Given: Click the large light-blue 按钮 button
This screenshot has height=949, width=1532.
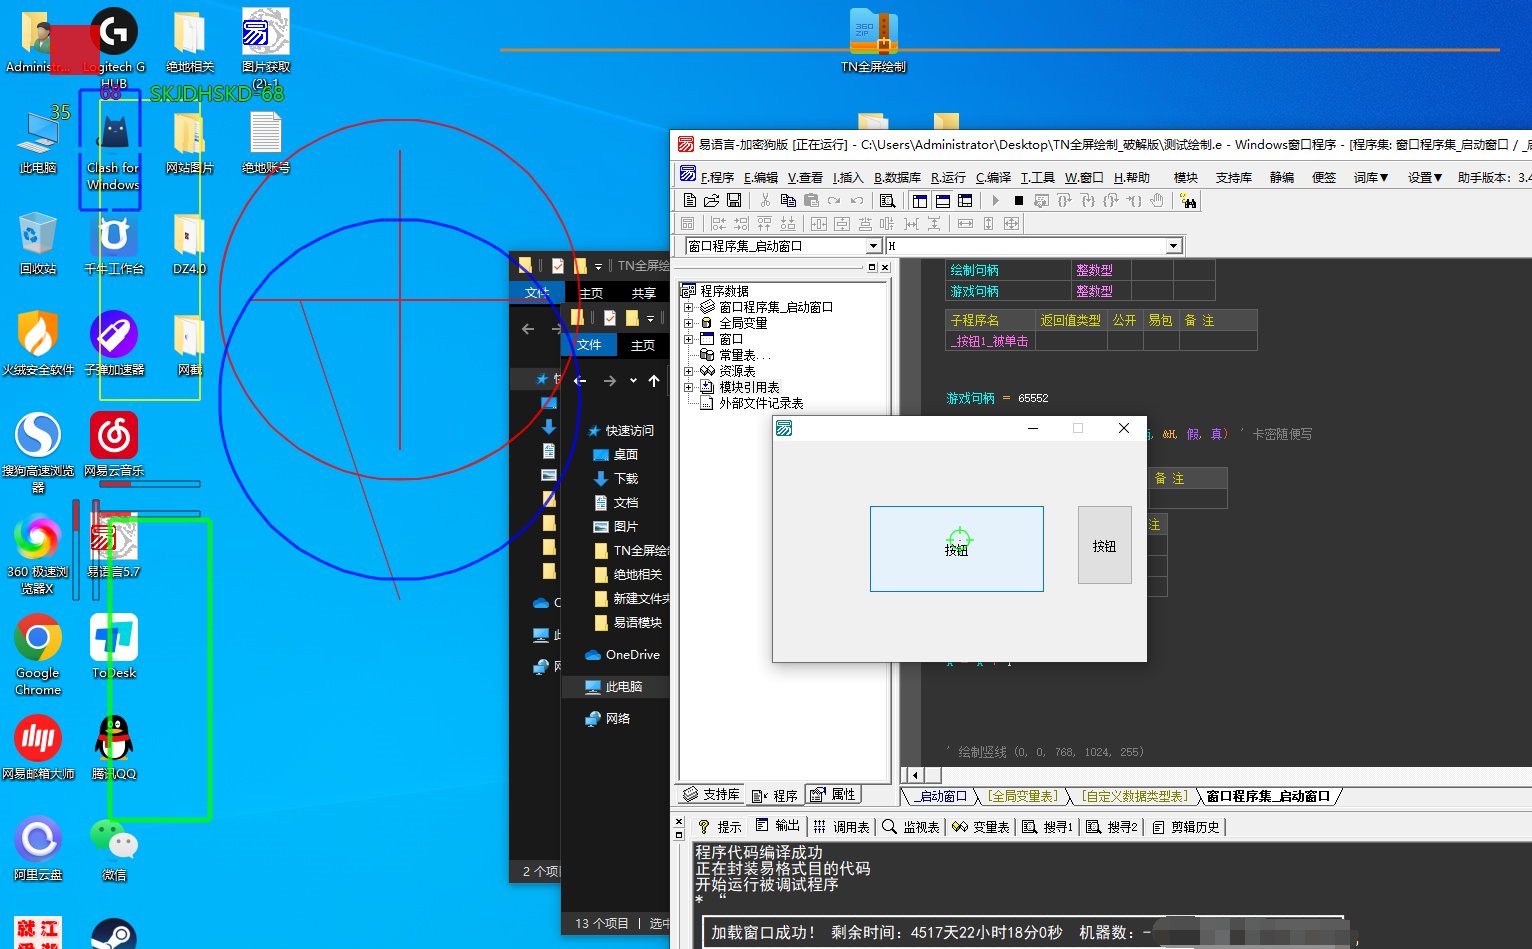Looking at the screenshot, I should [x=956, y=549].
